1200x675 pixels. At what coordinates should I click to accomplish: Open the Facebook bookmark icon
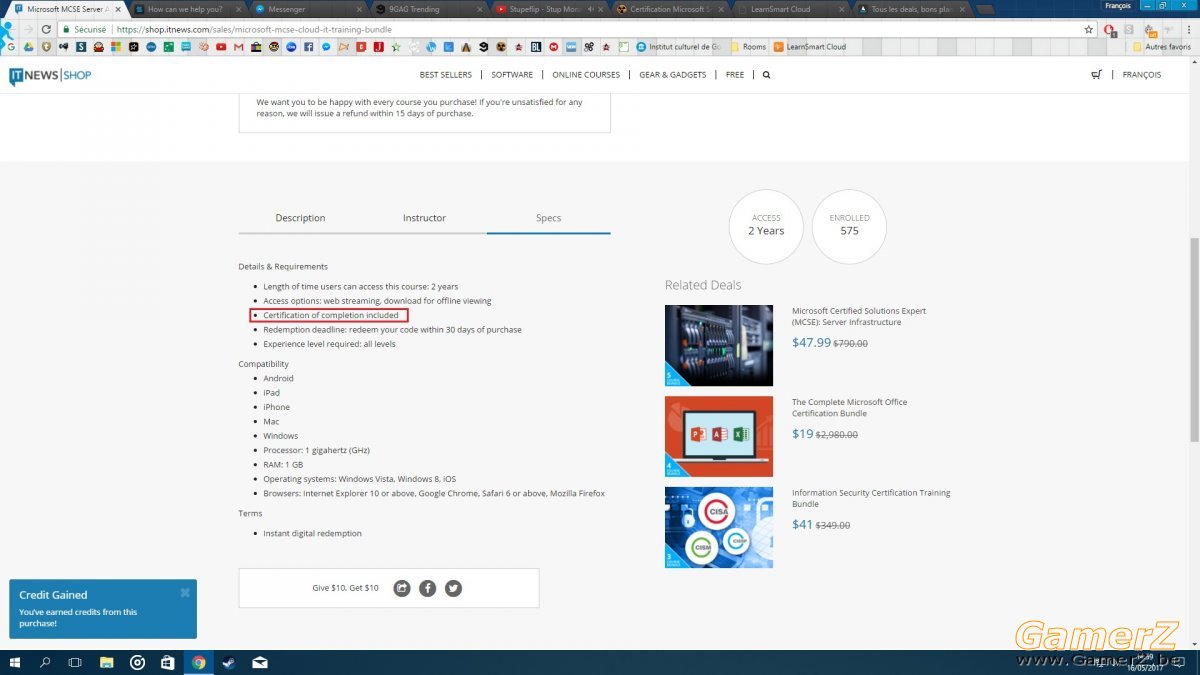pos(309,46)
